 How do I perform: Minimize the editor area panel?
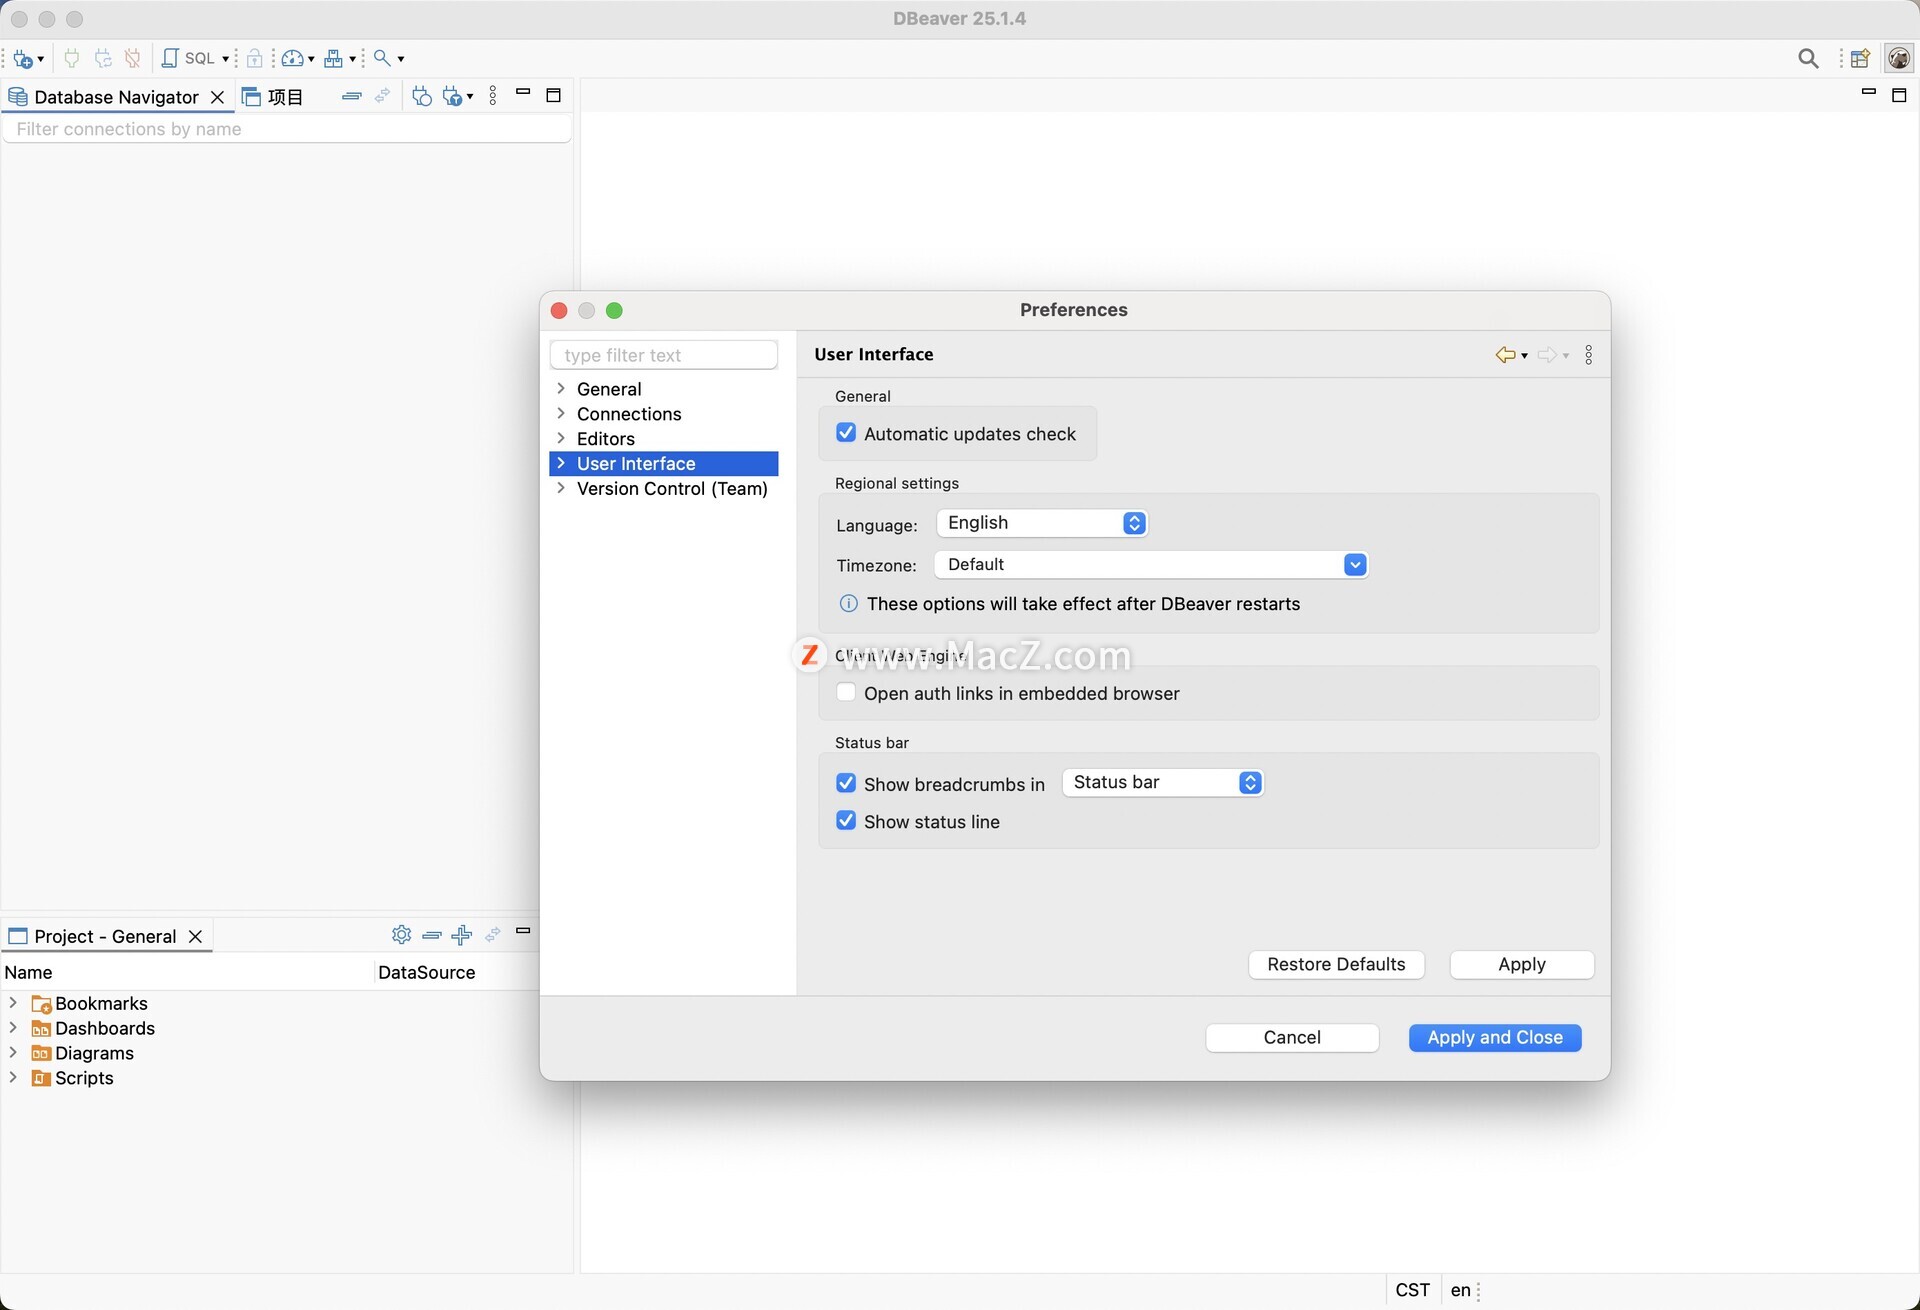click(x=1868, y=92)
